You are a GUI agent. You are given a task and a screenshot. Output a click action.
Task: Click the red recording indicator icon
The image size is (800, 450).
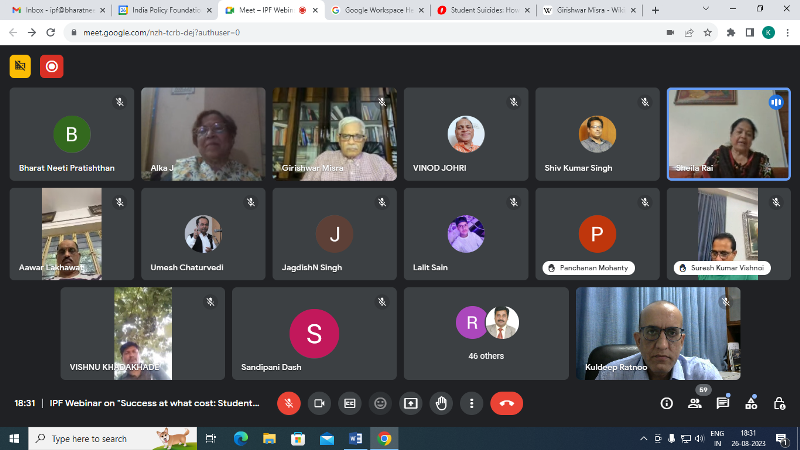coord(51,67)
